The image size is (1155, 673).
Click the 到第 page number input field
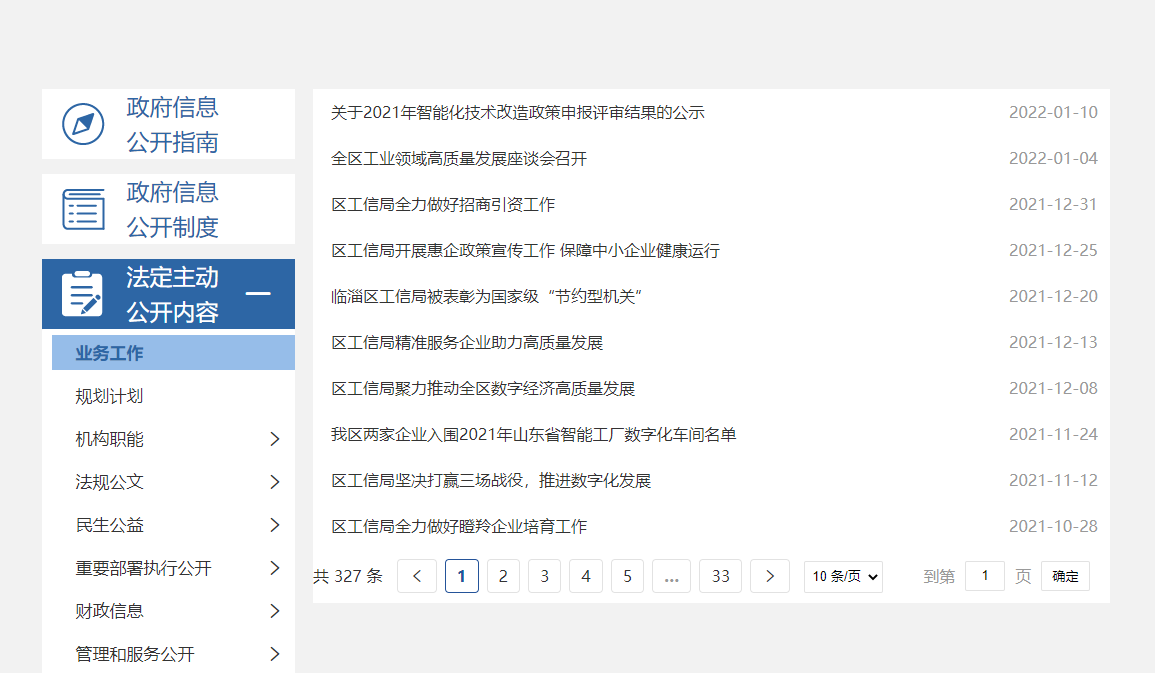[x=984, y=576]
